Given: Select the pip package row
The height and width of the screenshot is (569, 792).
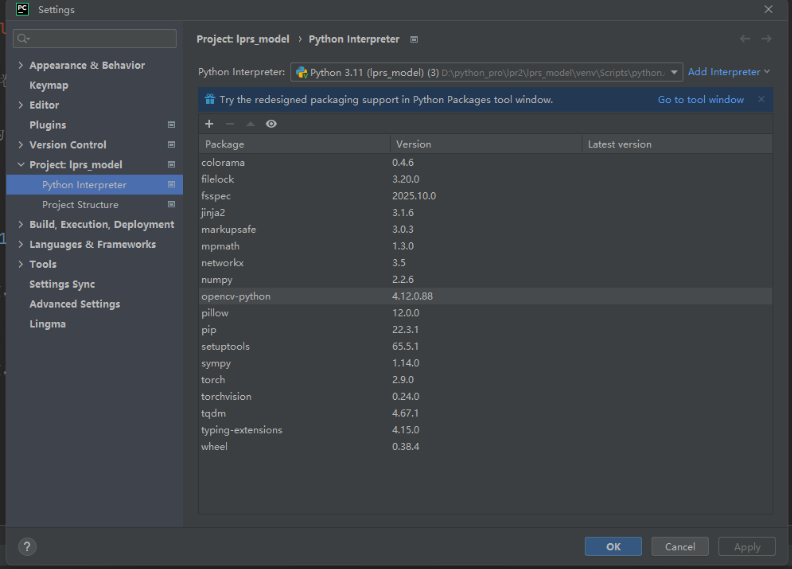Looking at the screenshot, I should click(485, 330).
